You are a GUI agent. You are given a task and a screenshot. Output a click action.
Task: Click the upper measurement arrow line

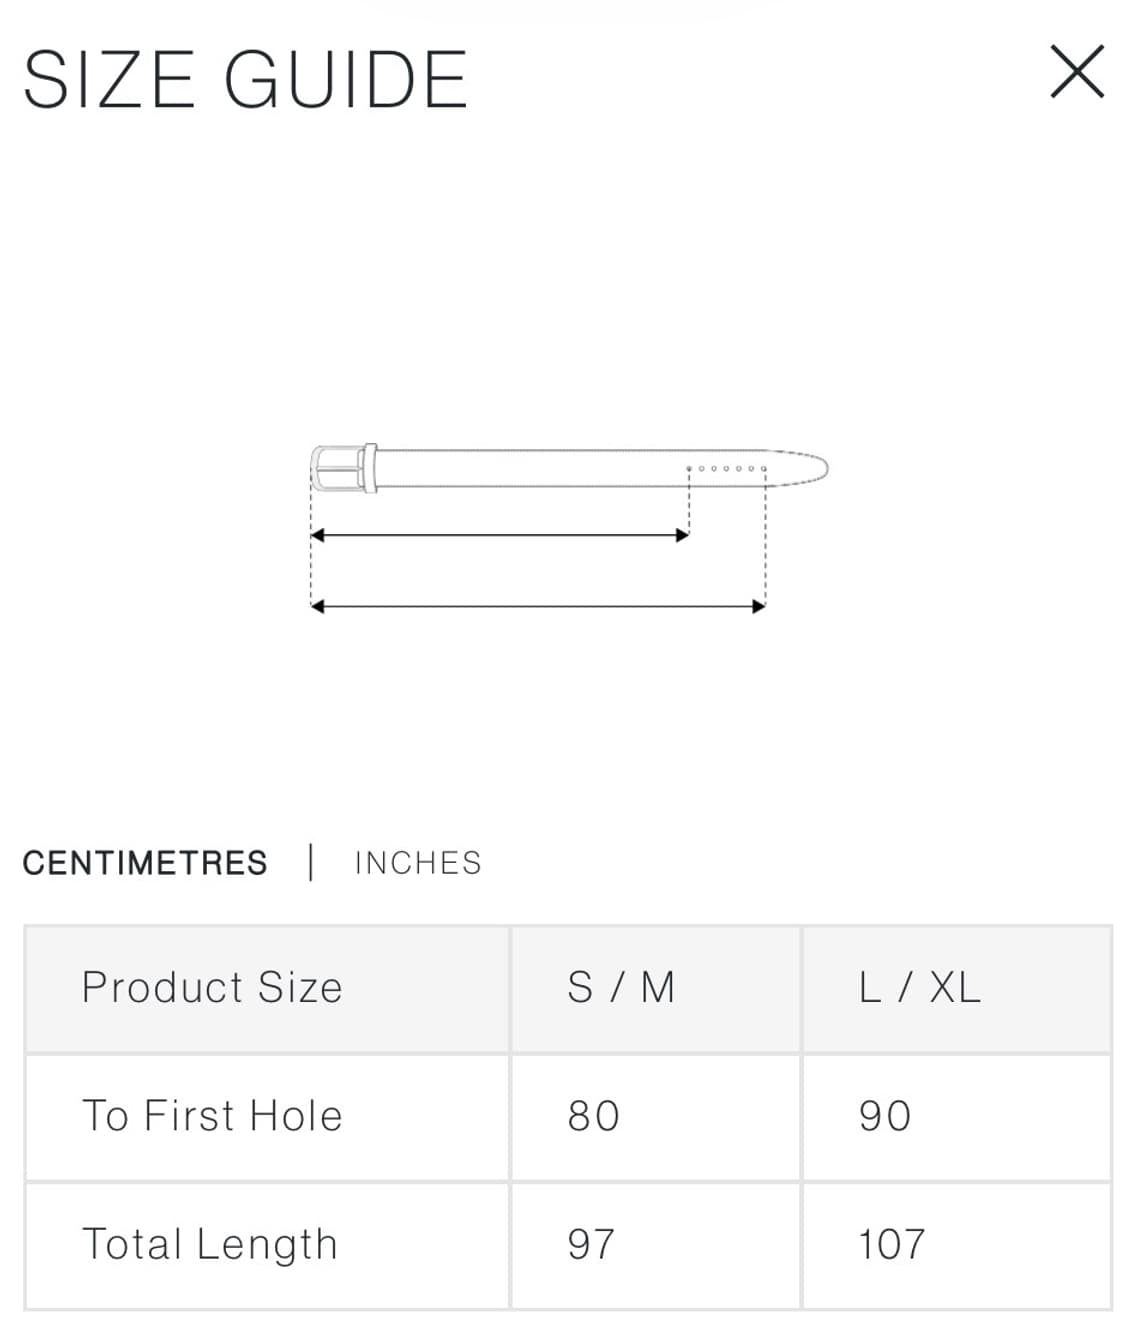(500, 535)
